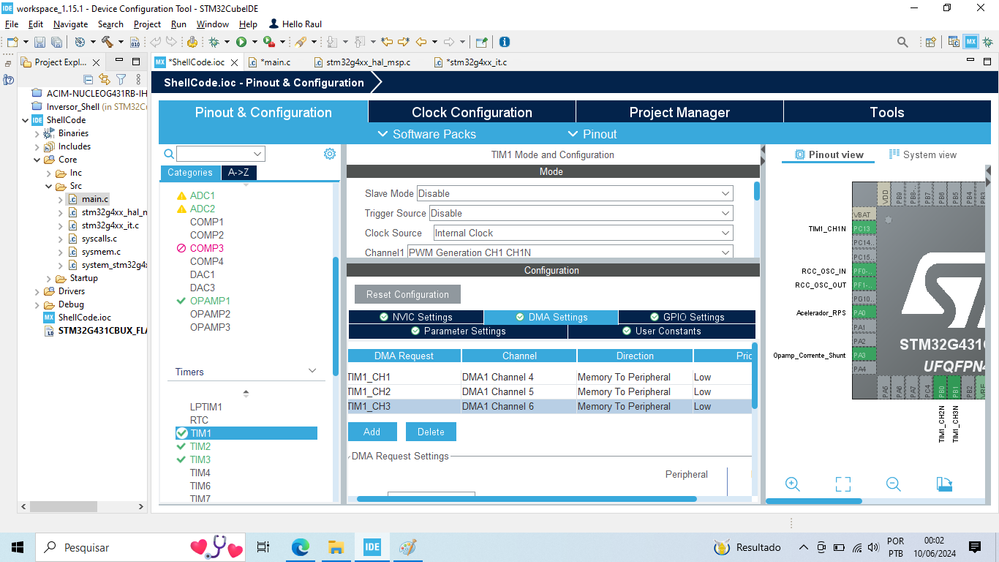Image resolution: width=999 pixels, height=562 pixels.
Task: Click the back navigation arrow toolbar icon
Action: pos(421,42)
